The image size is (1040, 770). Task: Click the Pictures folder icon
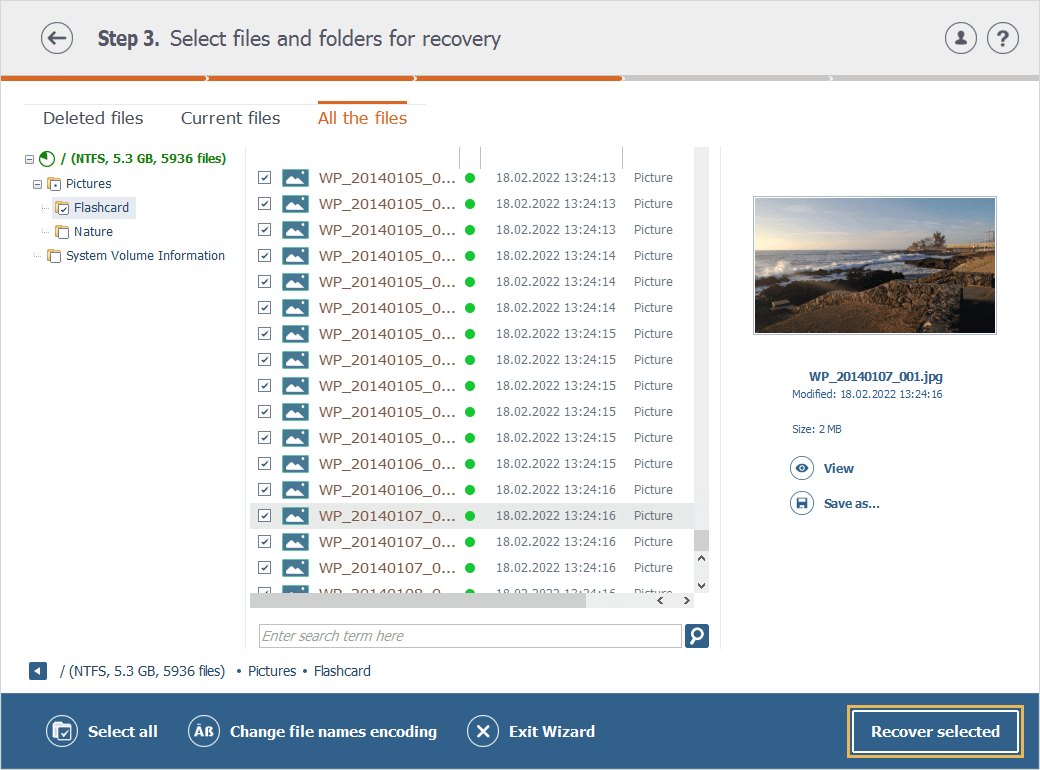(x=54, y=184)
